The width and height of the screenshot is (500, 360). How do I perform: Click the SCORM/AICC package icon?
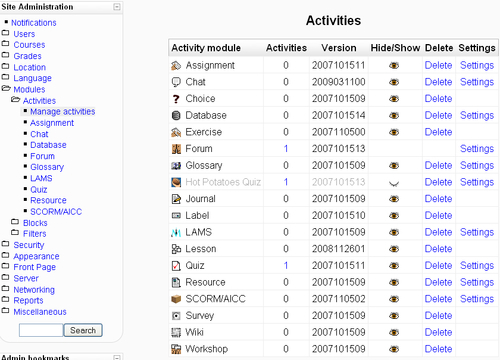coord(176,299)
